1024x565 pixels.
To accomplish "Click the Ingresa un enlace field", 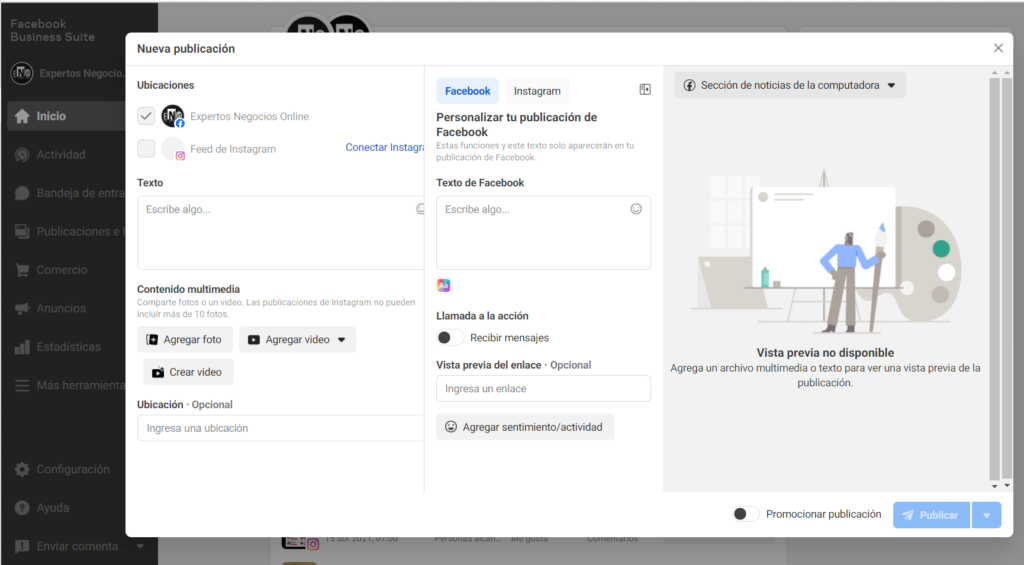I will [x=543, y=389].
